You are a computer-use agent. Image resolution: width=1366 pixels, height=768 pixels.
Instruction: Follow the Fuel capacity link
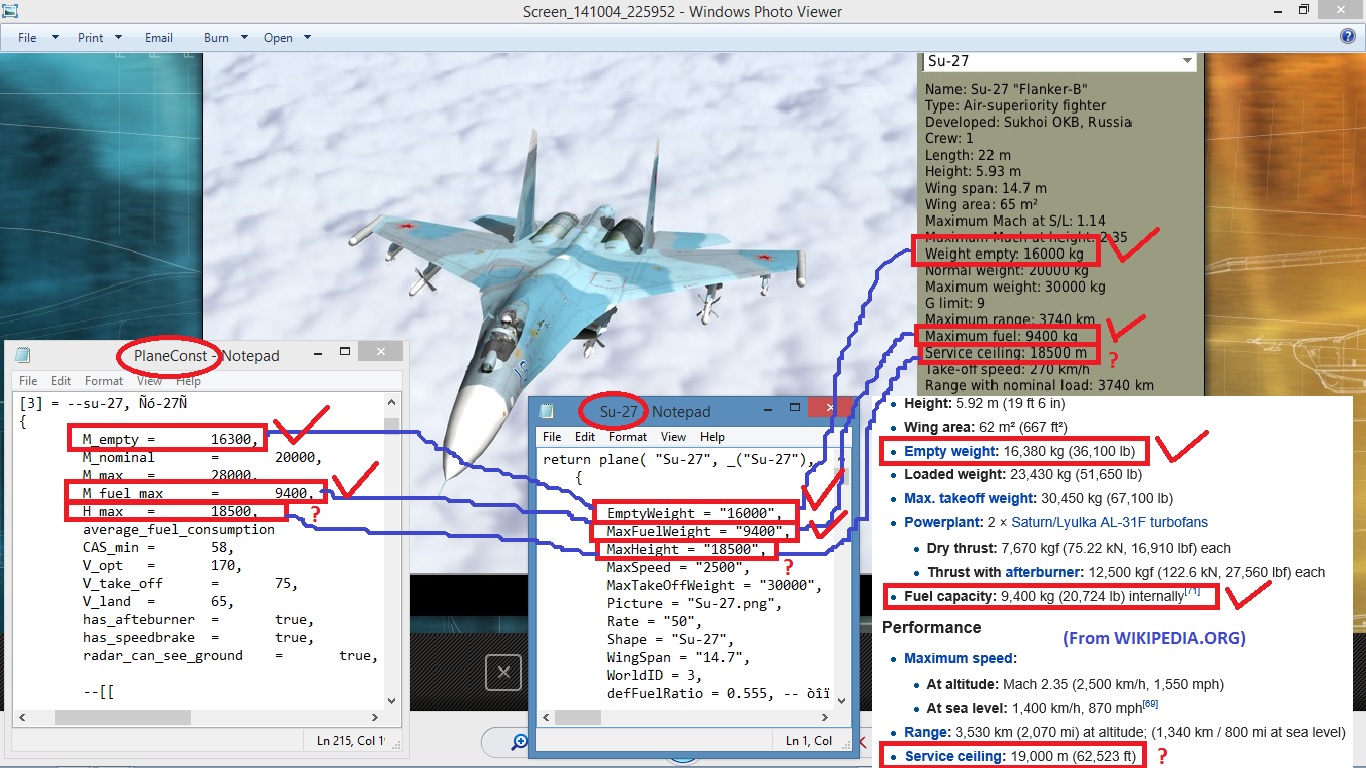(950, 596)
